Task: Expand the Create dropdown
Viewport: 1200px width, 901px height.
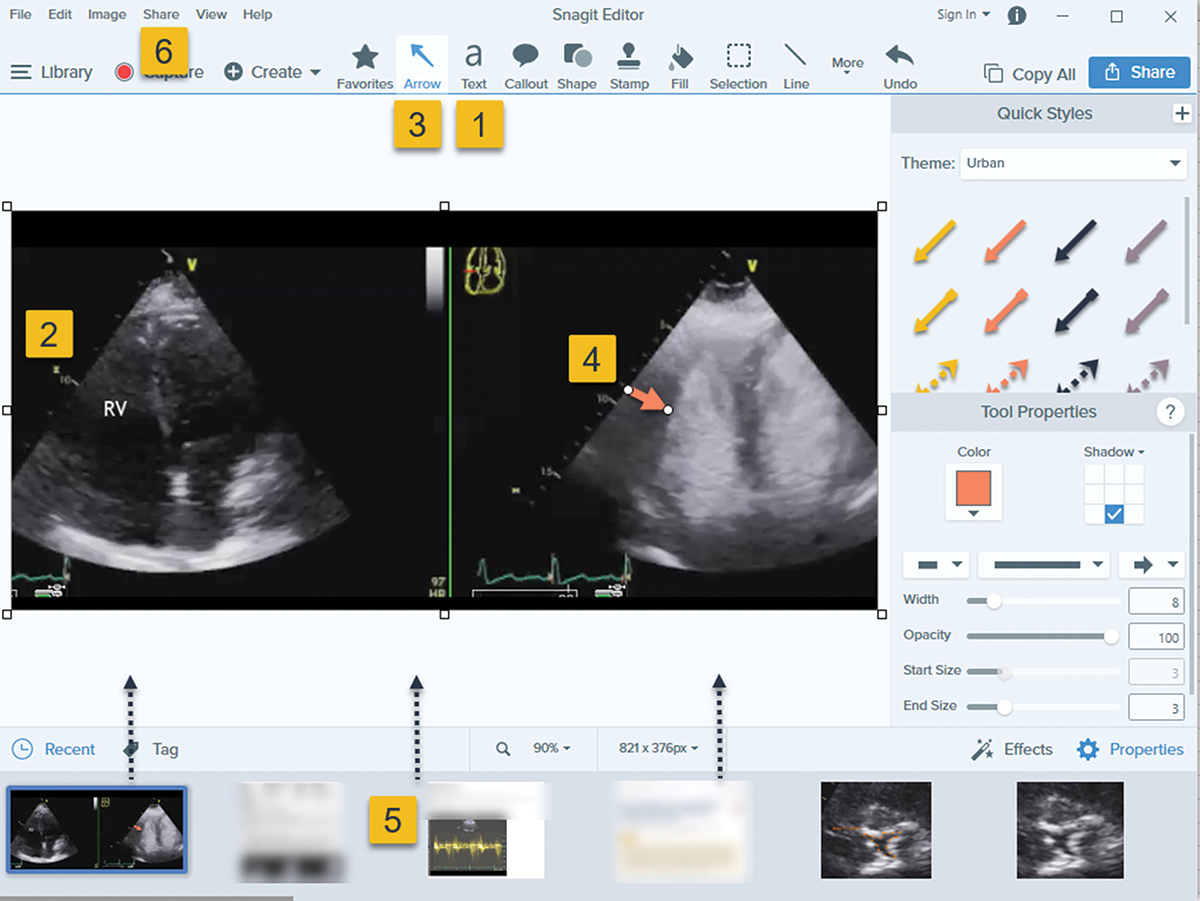Action: 273,72
